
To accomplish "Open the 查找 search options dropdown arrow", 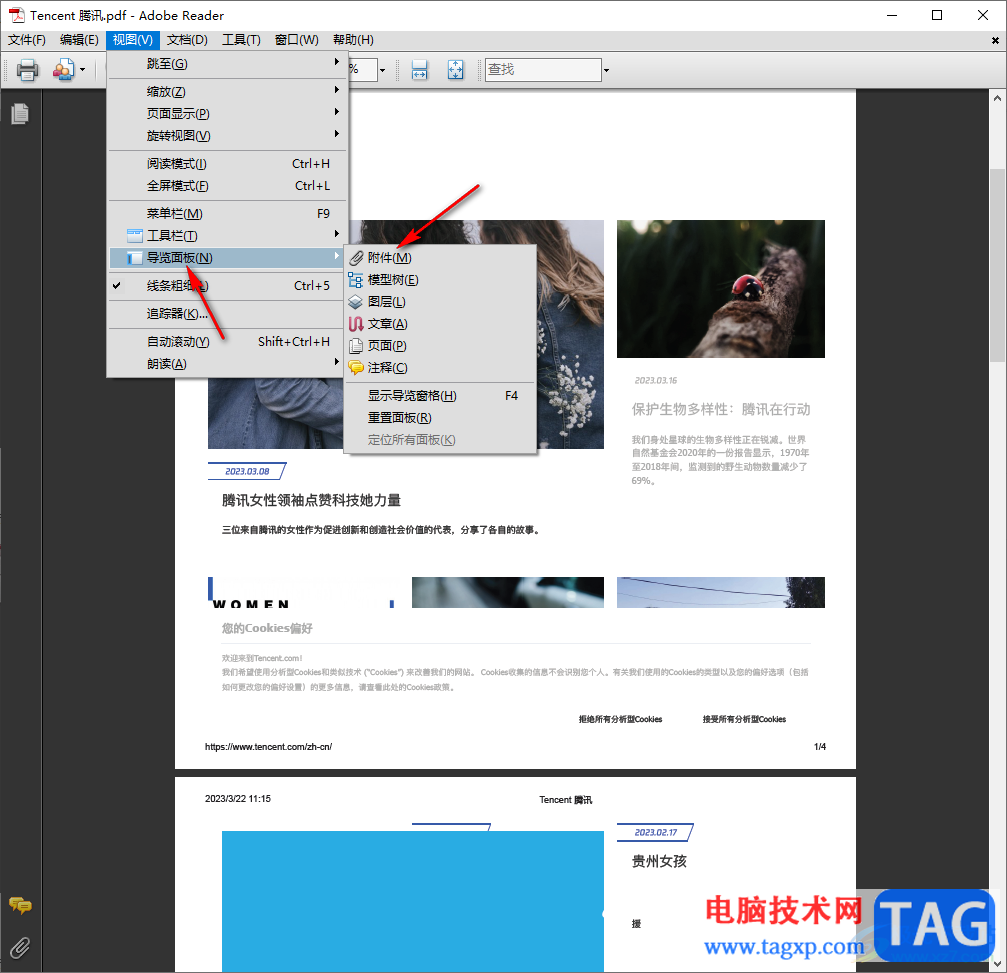I will [x=606, y=70].
